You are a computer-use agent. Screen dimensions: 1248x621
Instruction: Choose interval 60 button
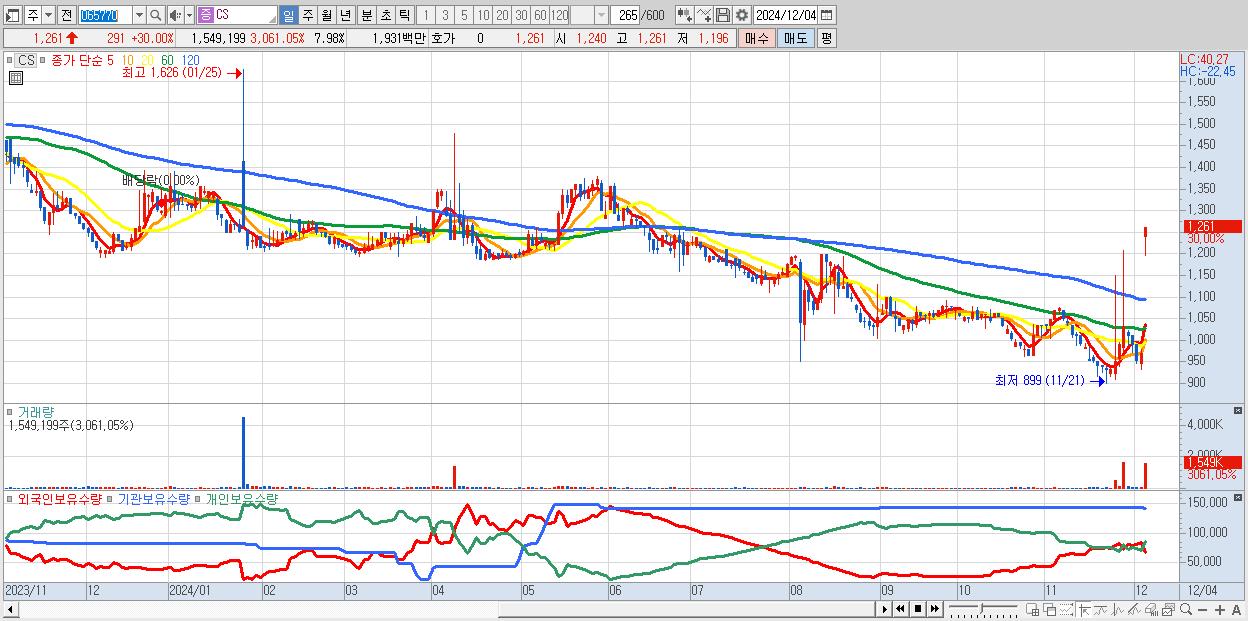click(x=540, y=15)
